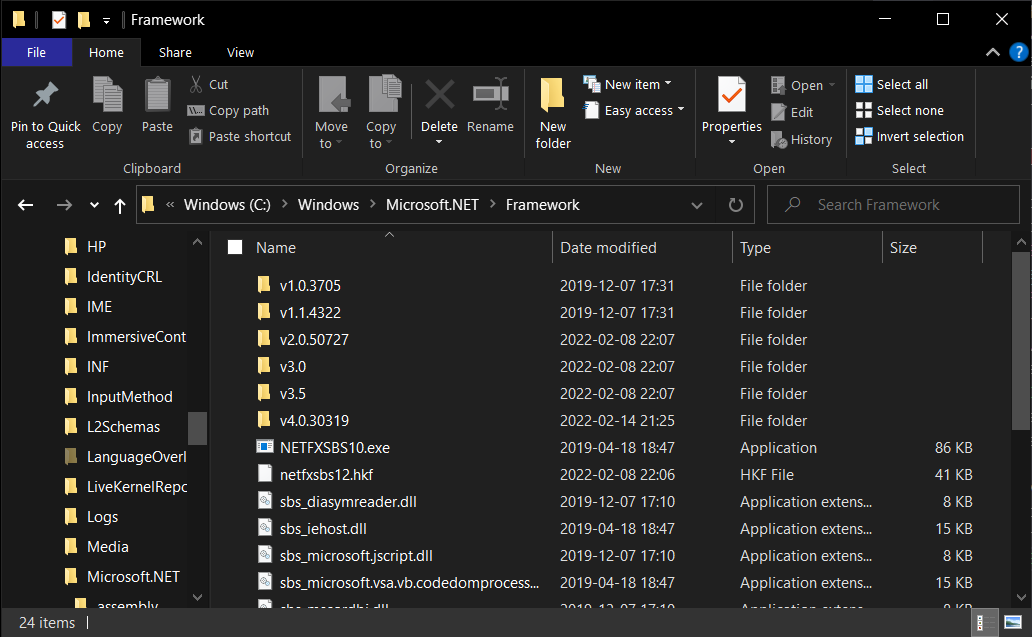The image size is (1032, 637).
Task: Switch to large thumbnails view in status bar
Action: [x=1013, y=623]
